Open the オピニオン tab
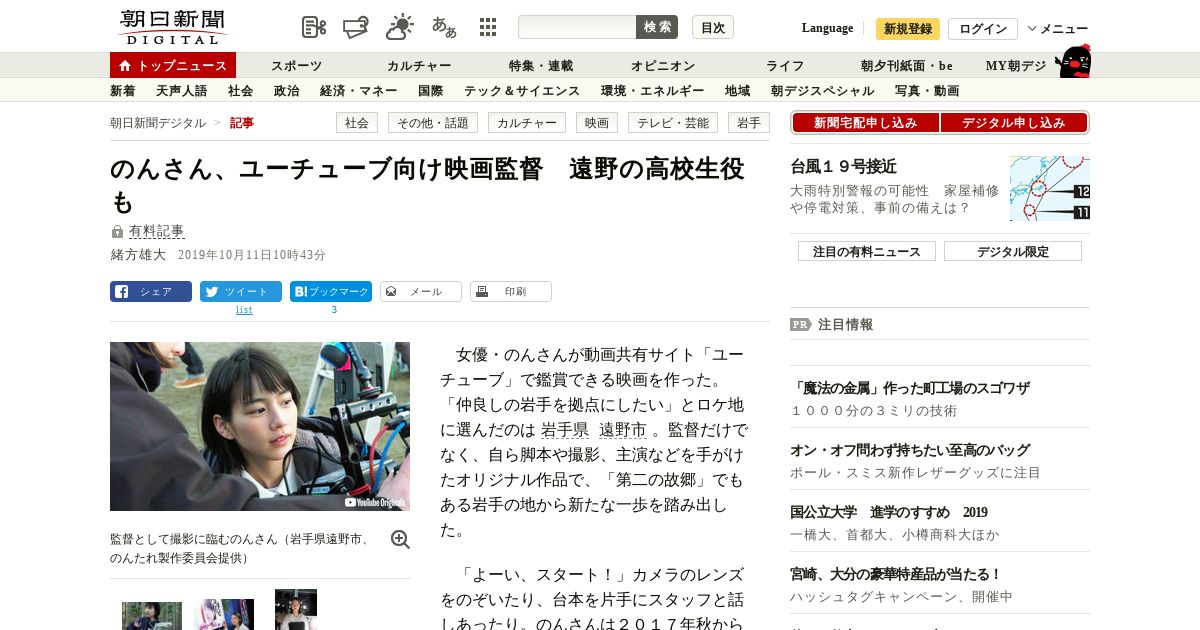The image size is (1200, 630). point(663,66)
